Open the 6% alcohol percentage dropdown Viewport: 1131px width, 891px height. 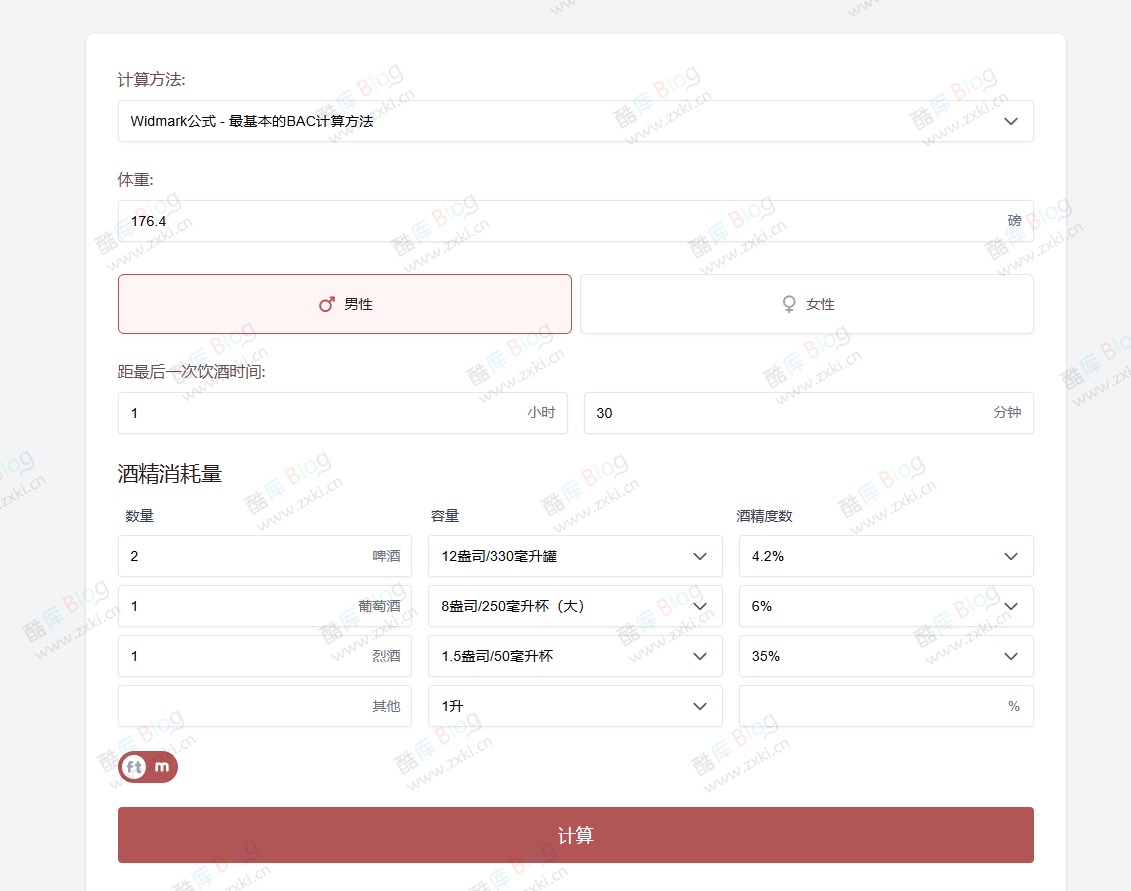pyautogui.click(x=885, y=606)
